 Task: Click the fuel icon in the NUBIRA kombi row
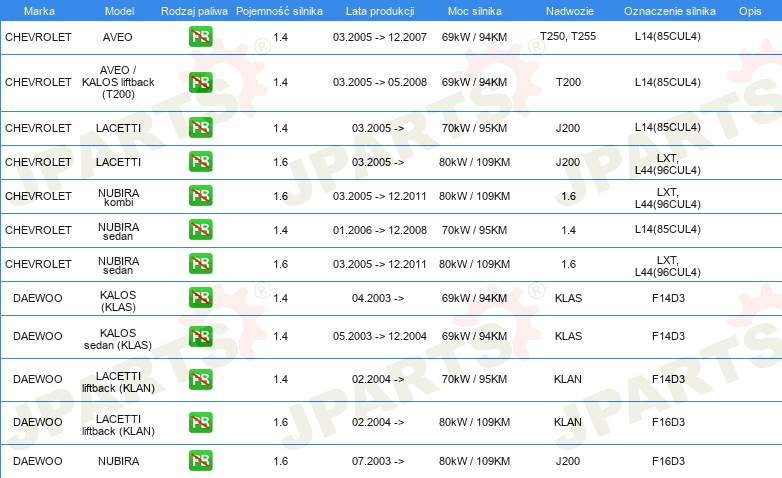(x=200, y=196)
